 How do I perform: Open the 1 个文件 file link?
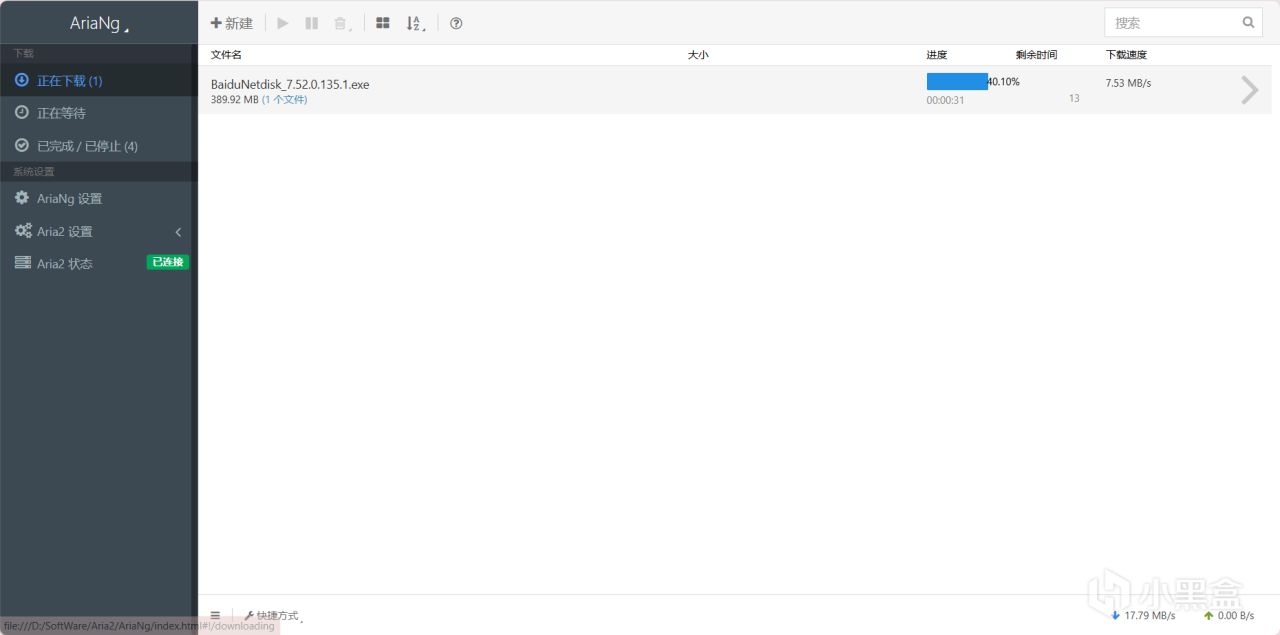[285, 100]
